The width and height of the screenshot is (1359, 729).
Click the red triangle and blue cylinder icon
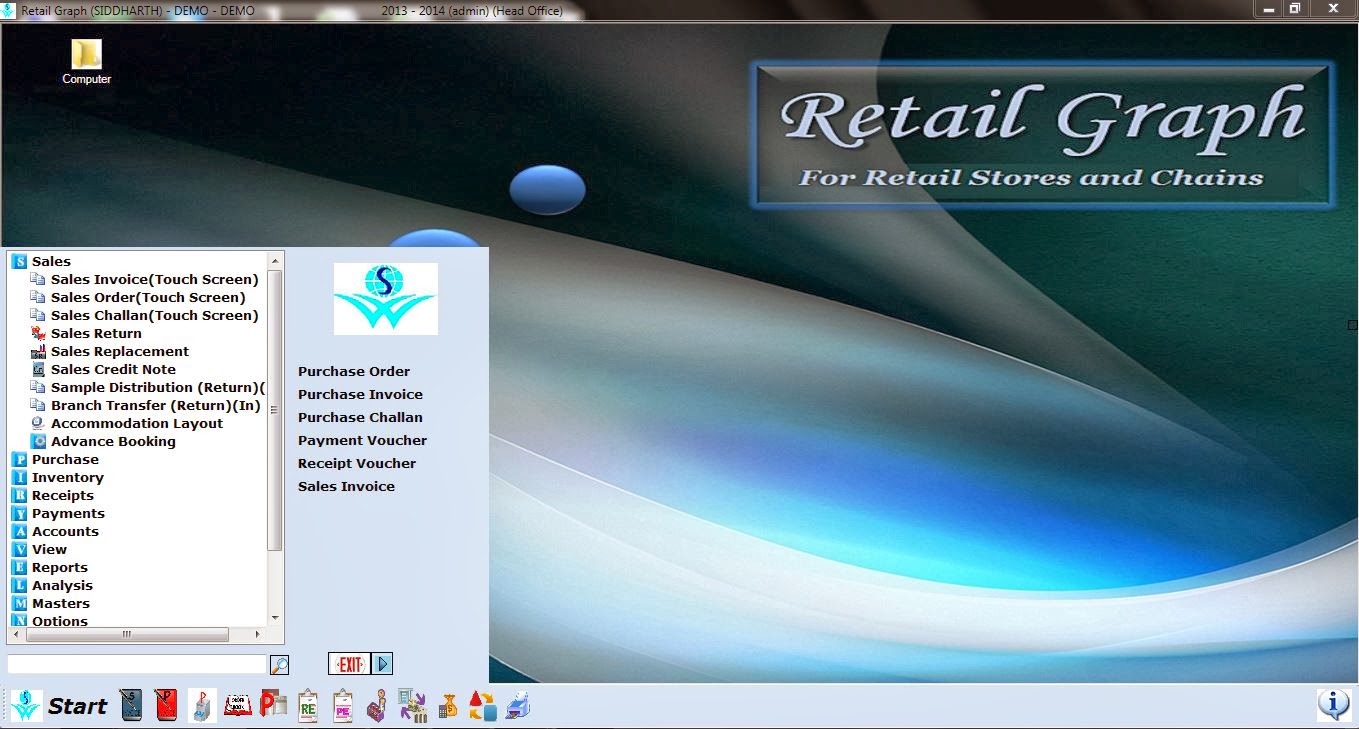point(482,706)
